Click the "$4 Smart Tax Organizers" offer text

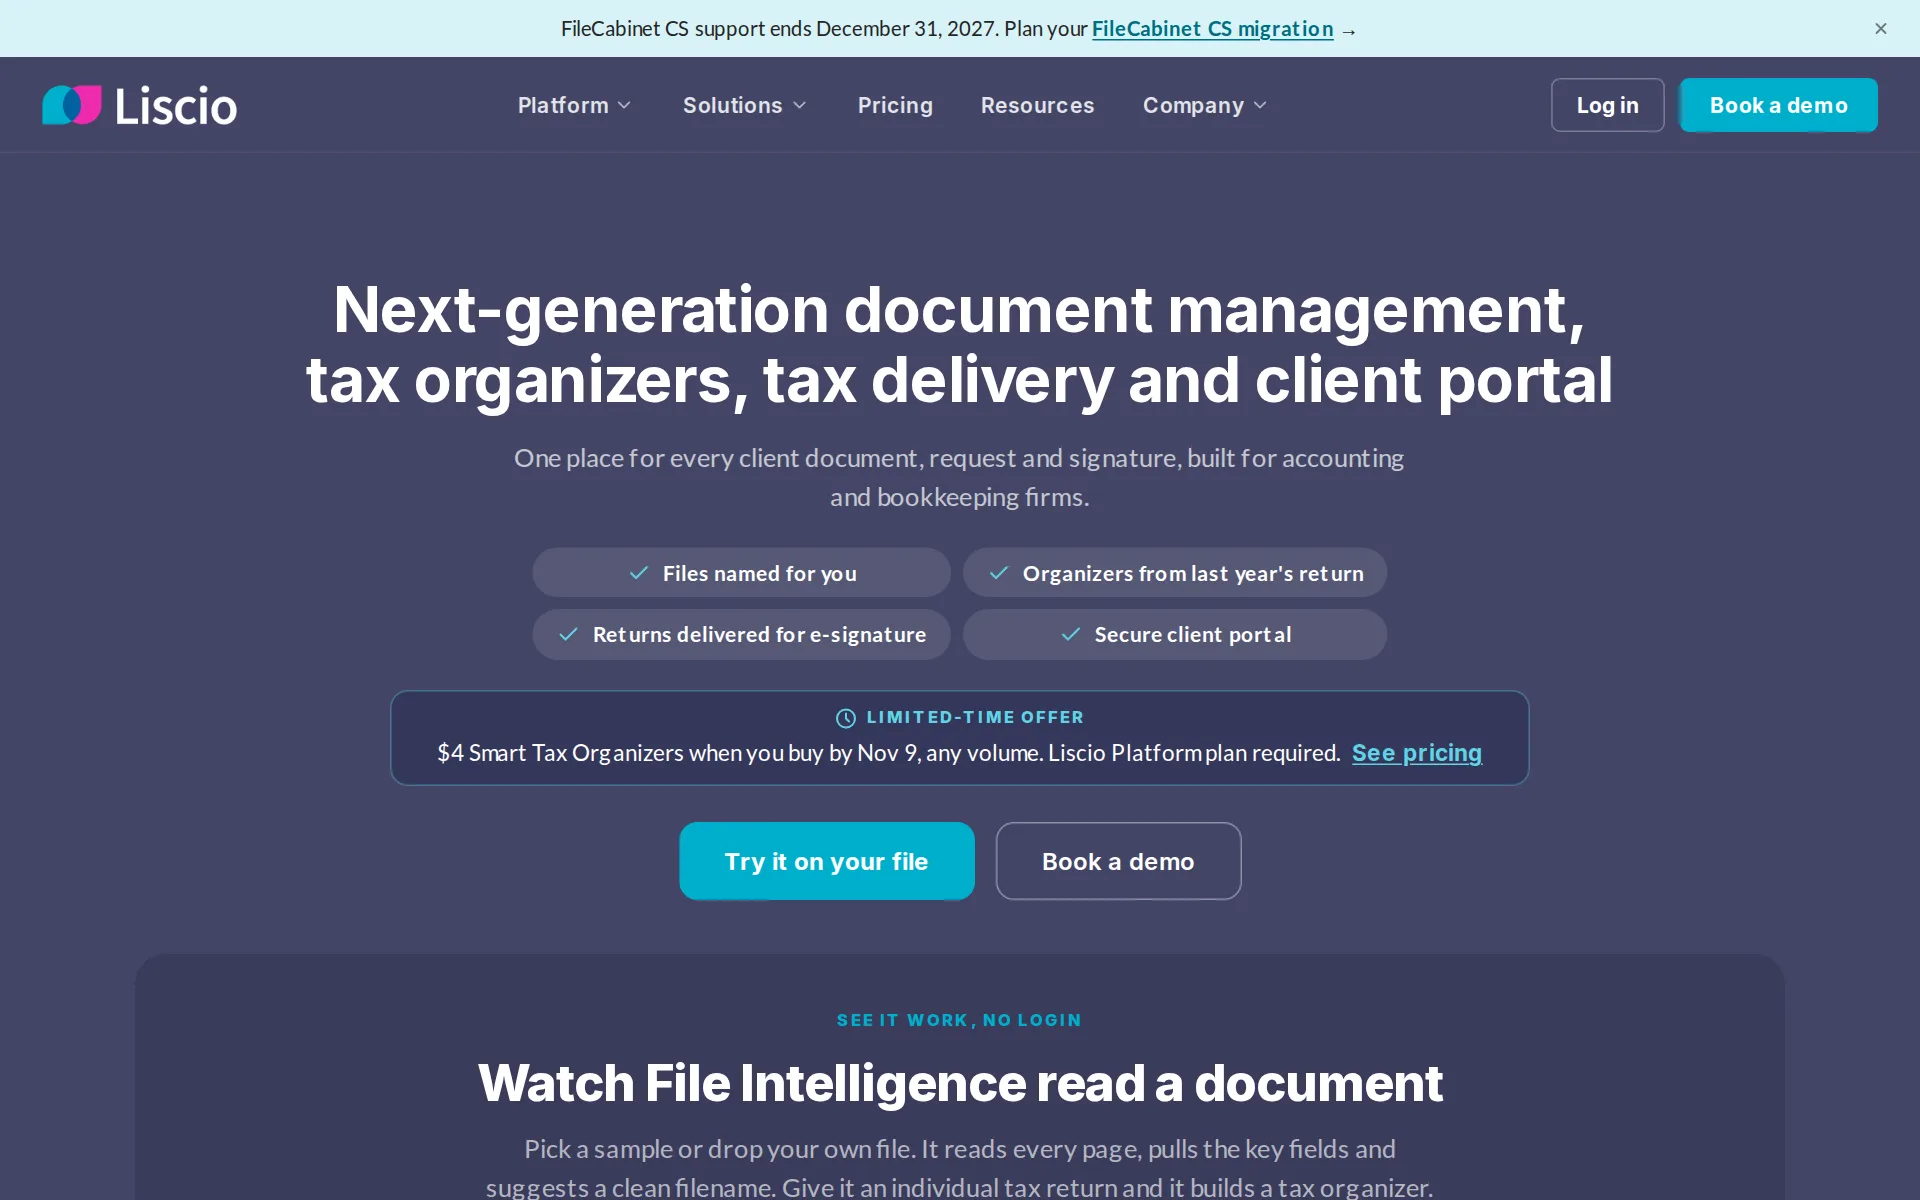click(x=889, y=753)
